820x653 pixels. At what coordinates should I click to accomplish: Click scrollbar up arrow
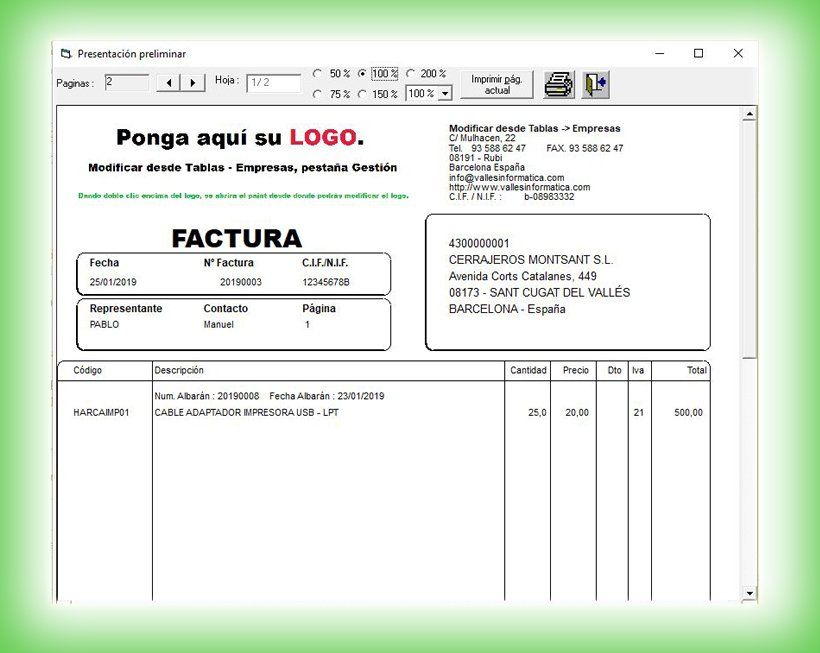(749, 114)
